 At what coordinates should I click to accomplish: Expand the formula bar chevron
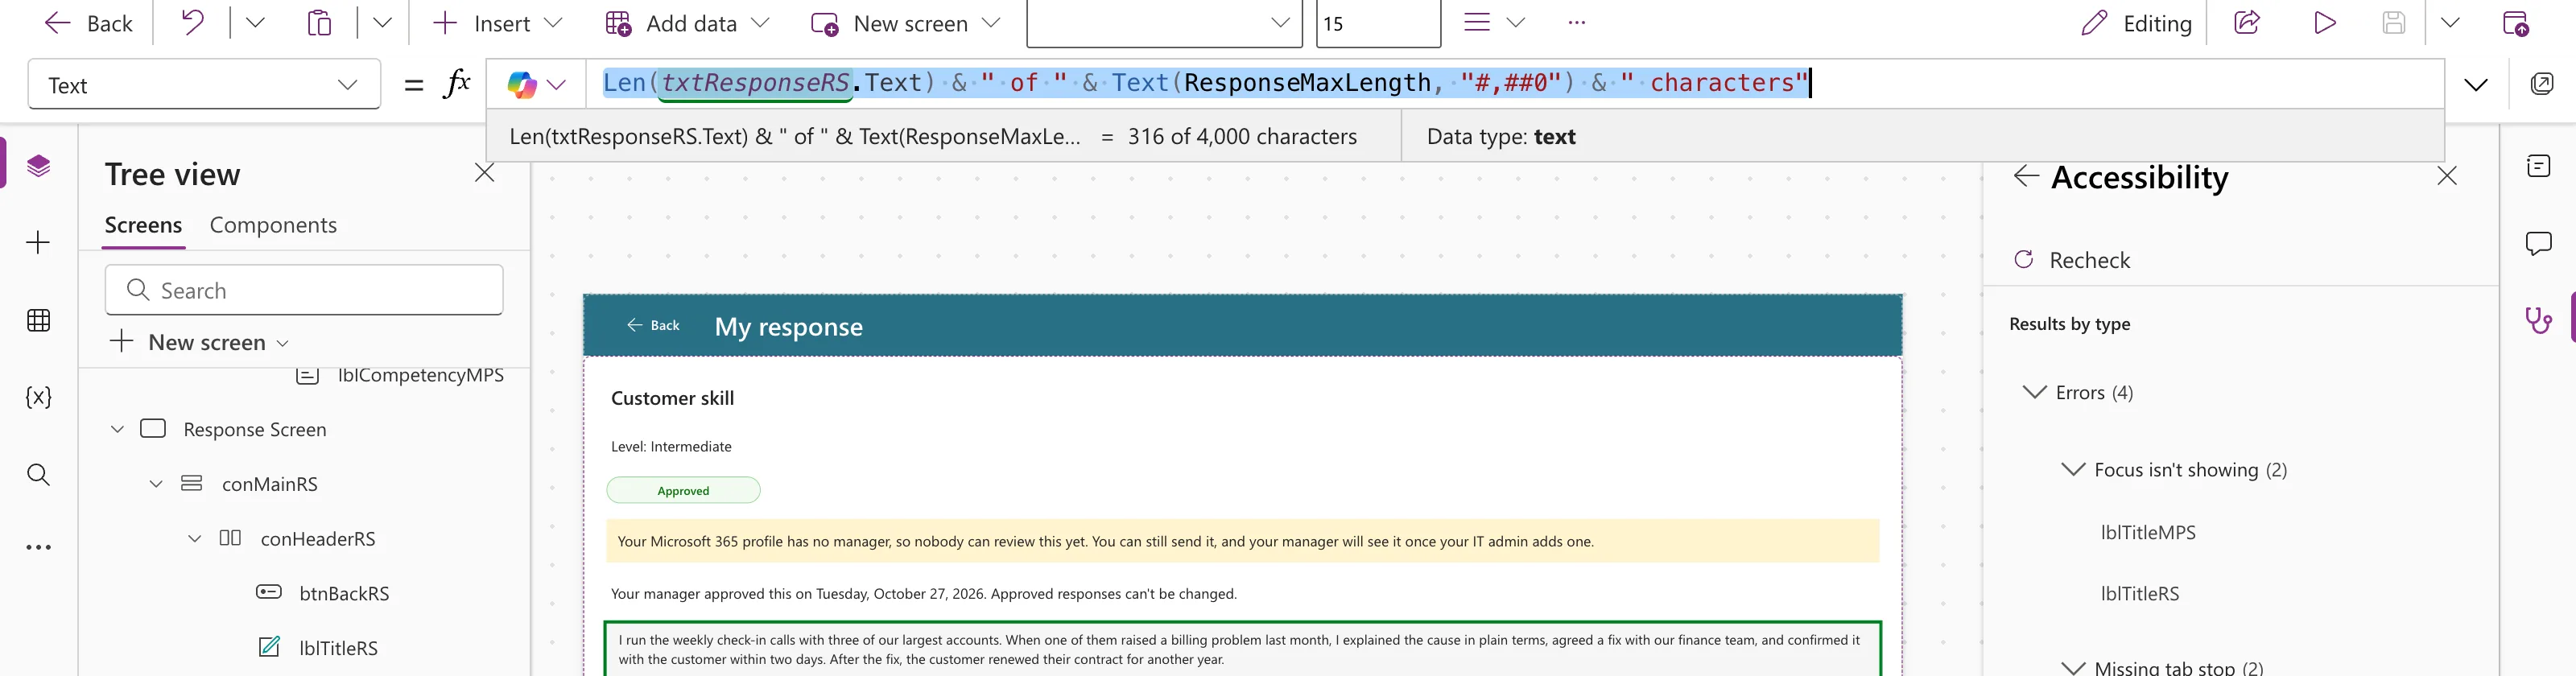[2475, 85]
